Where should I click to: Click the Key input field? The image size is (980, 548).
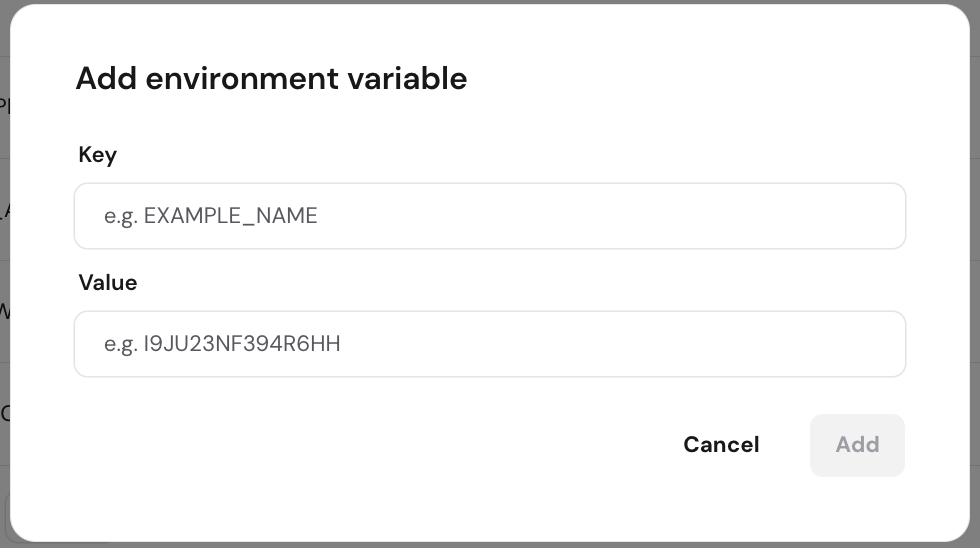tap(489, 216)
